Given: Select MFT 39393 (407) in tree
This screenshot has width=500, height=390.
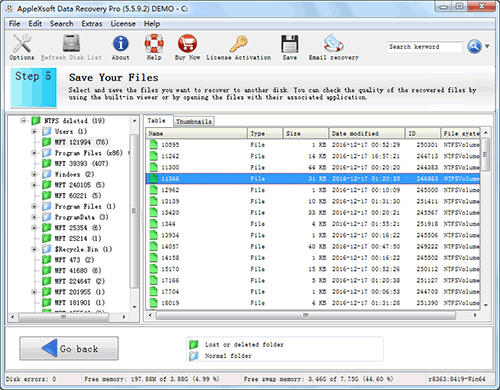Looking at the screenshot, I should coord(81,163).
